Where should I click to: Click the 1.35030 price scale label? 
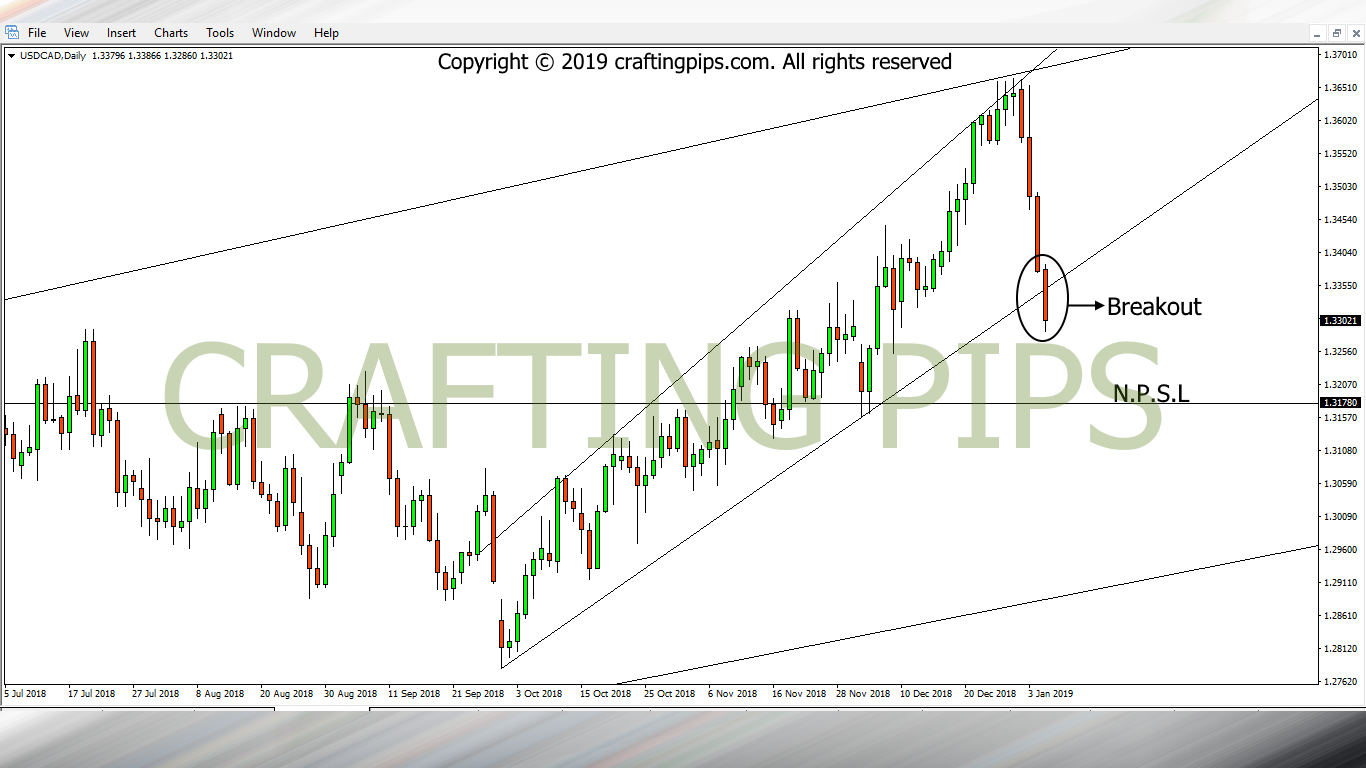[x=1338, y=187]
